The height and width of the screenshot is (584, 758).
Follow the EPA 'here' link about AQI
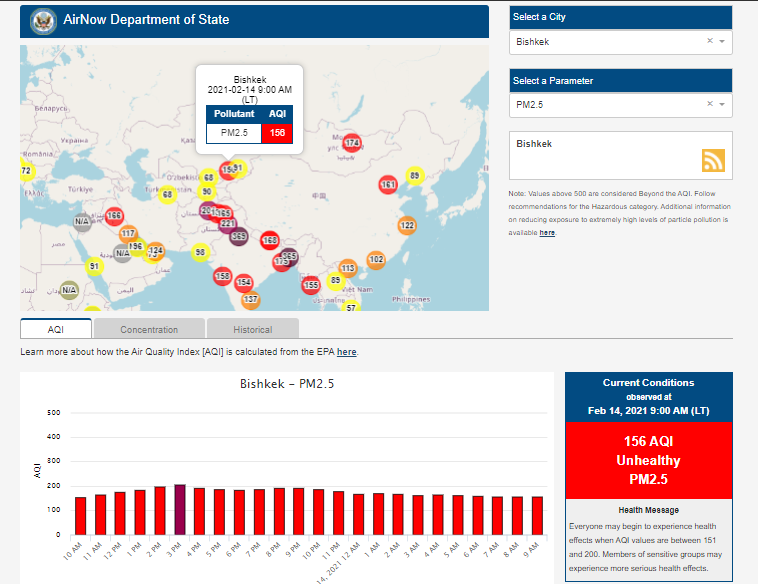pos(346,352)
